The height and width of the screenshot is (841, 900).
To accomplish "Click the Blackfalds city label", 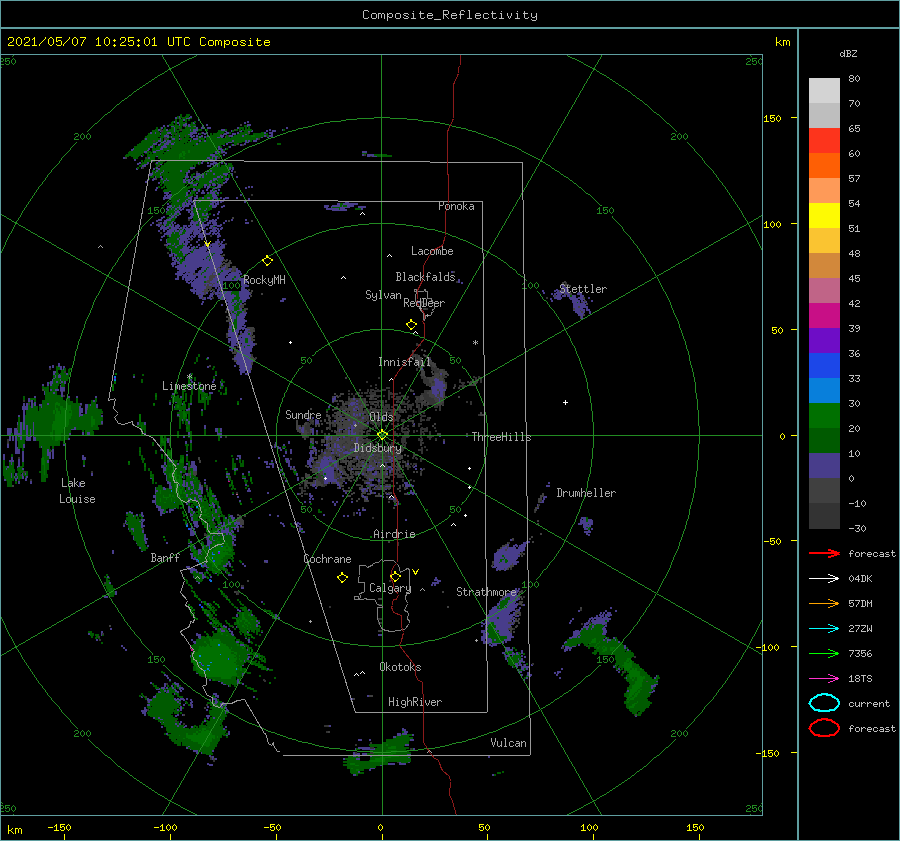I will 425,277.
